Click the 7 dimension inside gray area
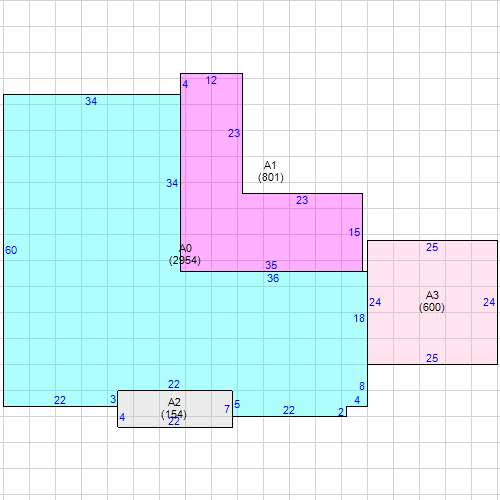500x500 pixels. pos(227,409)
